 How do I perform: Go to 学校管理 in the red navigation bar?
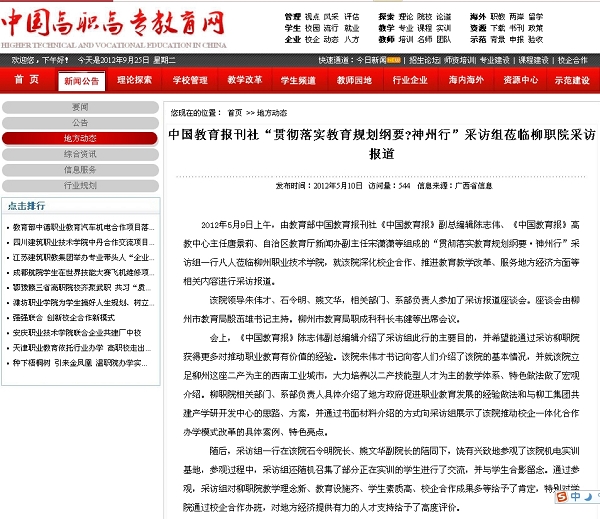point(190,80)
